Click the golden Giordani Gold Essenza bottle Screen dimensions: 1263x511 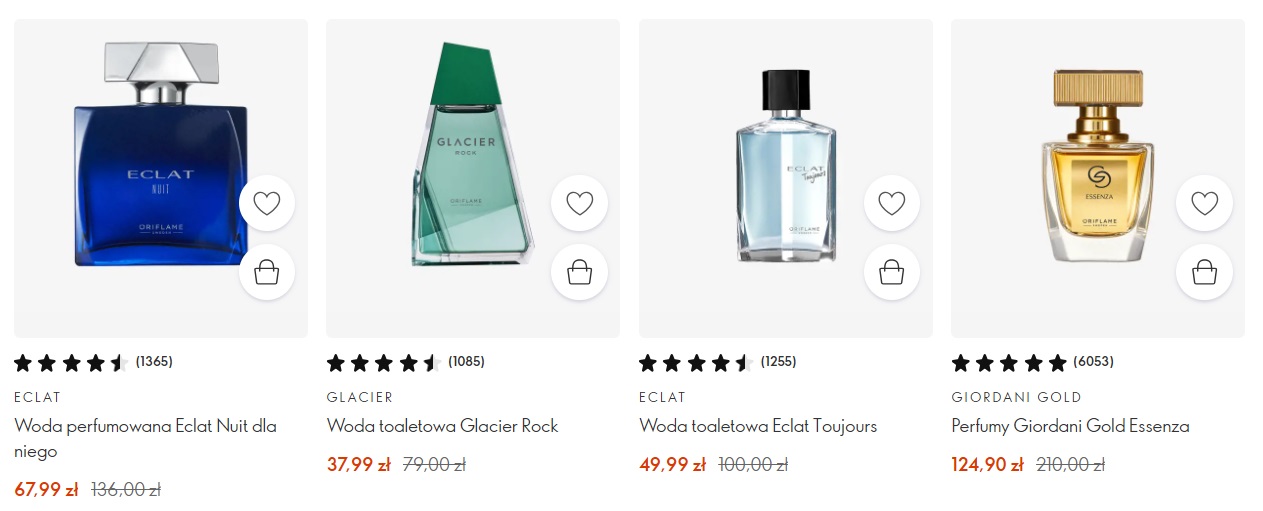pyautogui.click(x=1097, y=165)
